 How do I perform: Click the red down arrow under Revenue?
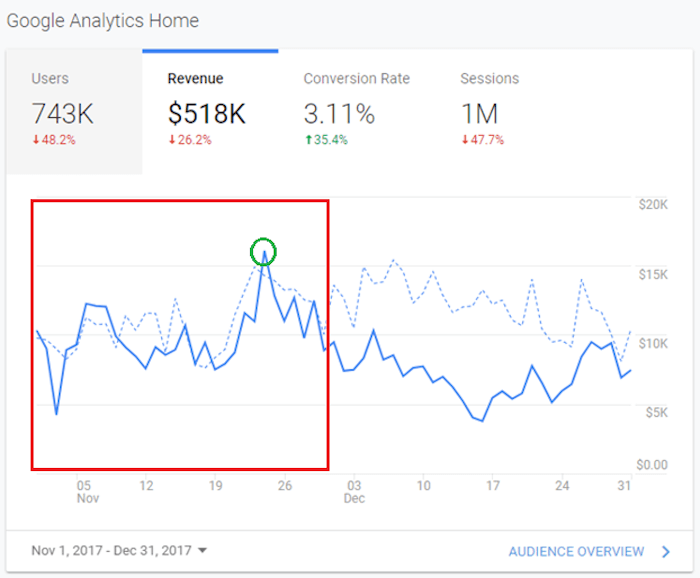(x=172, y=140)
